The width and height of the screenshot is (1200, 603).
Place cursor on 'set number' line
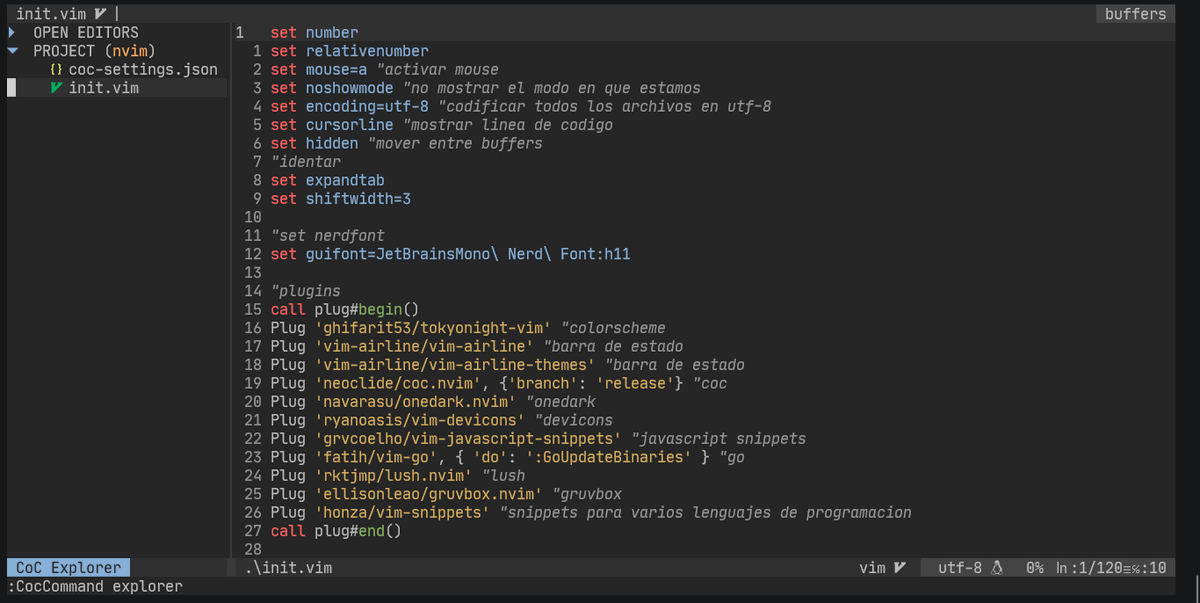click(314, 33)
